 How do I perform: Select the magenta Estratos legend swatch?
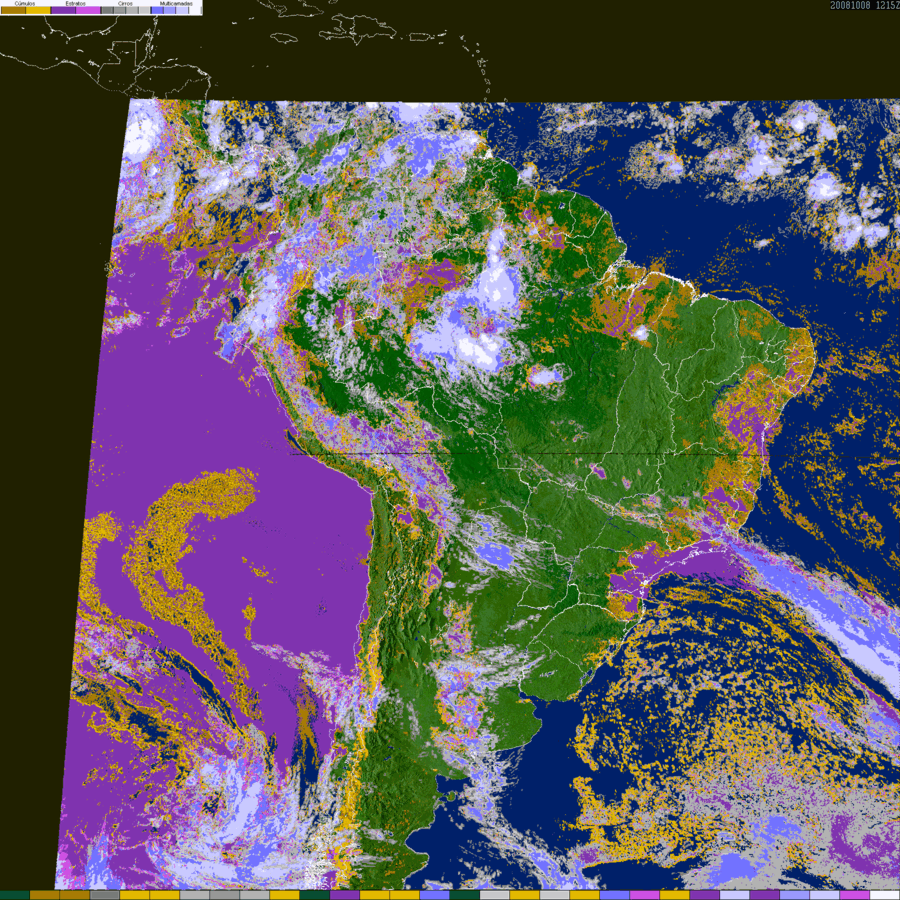88,10
